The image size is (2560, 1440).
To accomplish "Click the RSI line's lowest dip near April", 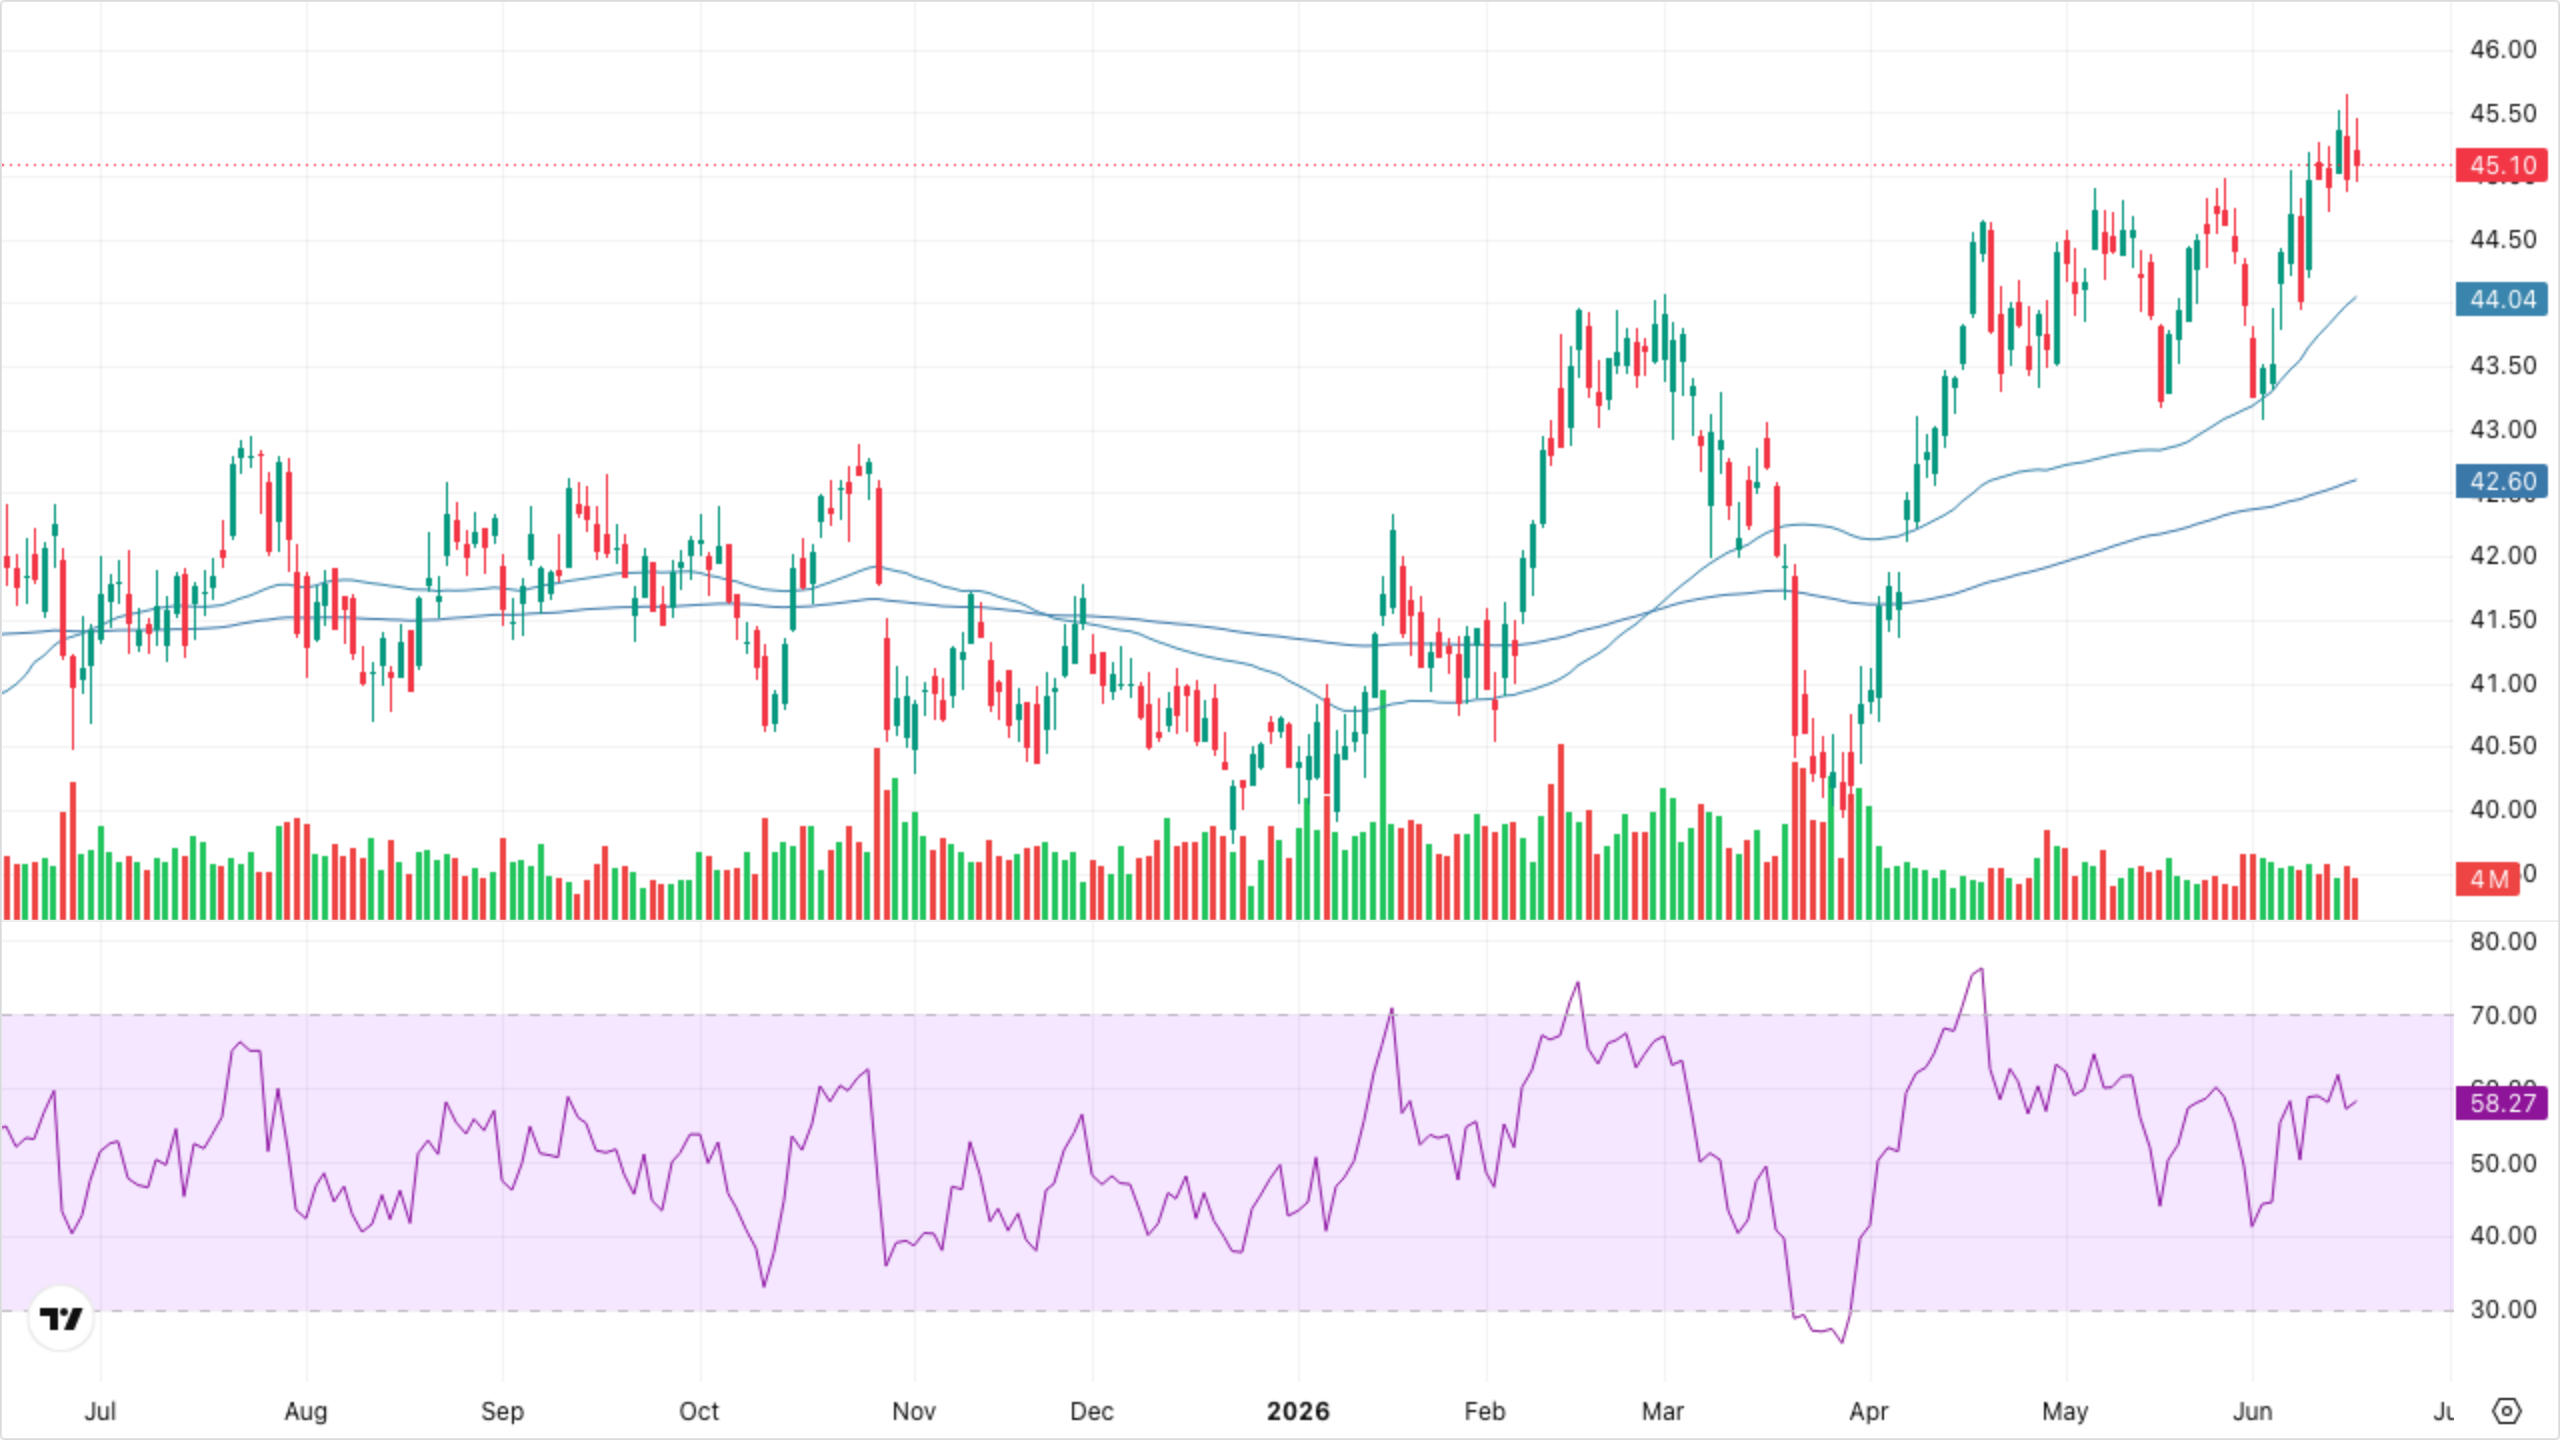I will pyautogui.click(x=1842, y=1341).
